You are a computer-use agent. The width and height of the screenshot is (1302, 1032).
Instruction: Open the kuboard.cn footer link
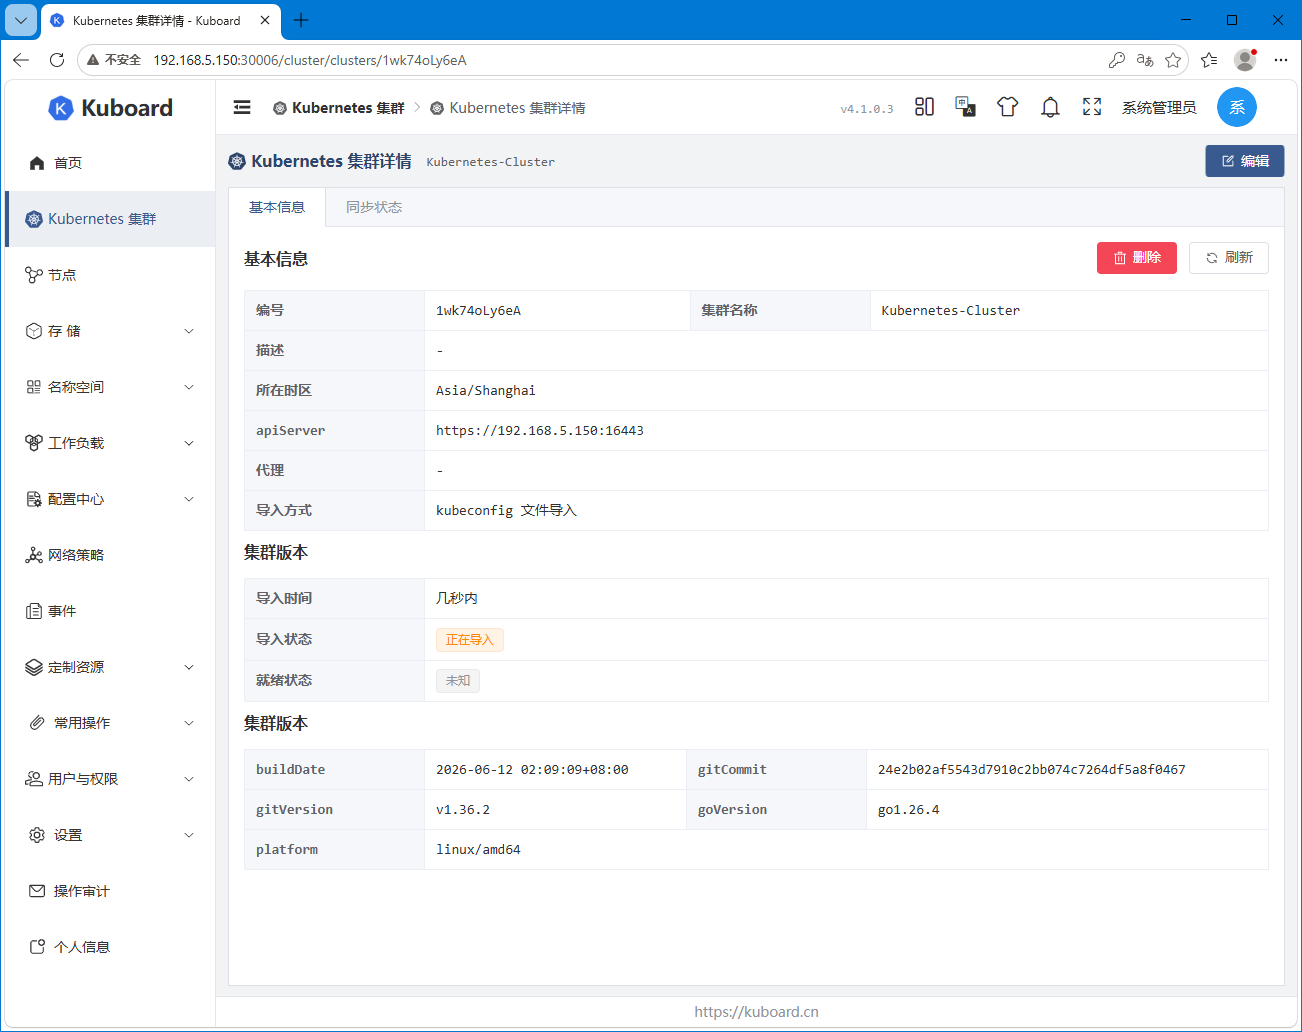click(757, 1012)
